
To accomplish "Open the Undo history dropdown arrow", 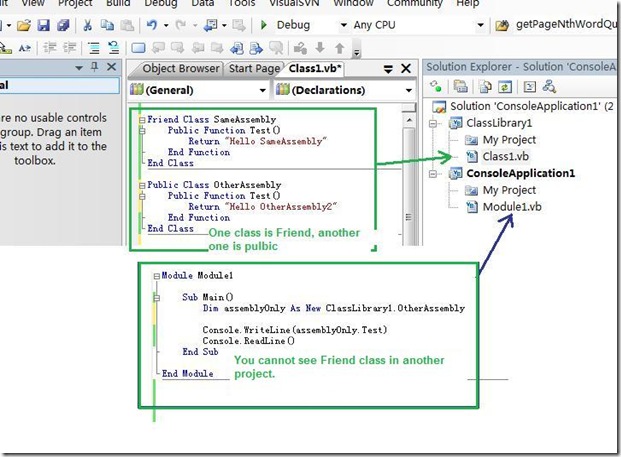I will point(166,26).
